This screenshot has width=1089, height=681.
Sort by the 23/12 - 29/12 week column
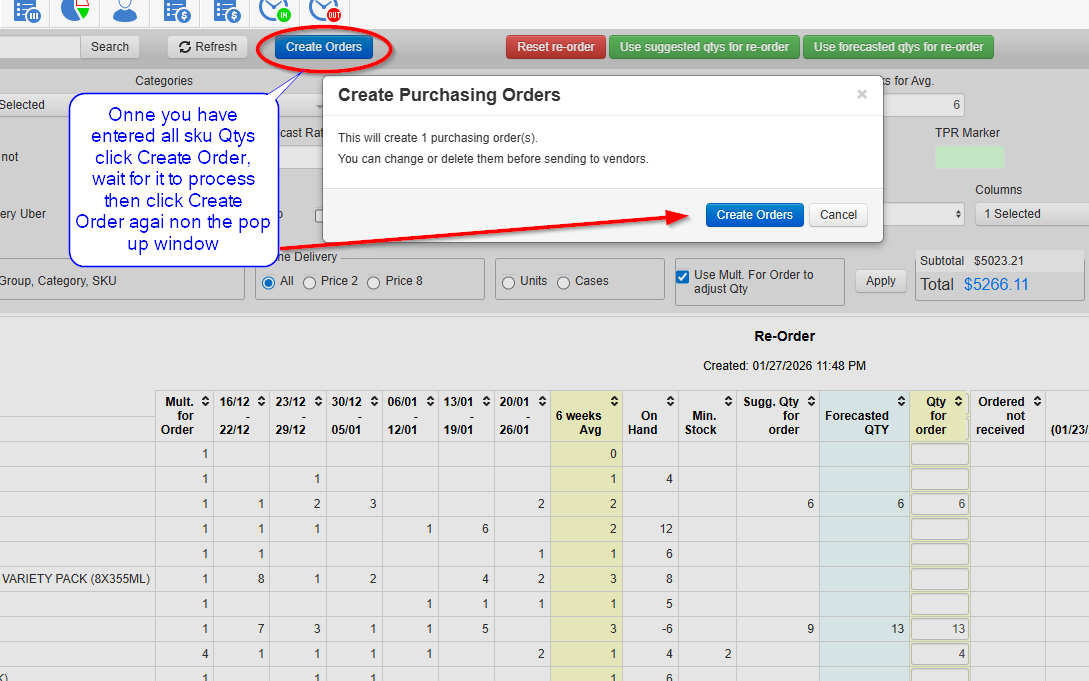(x=318, y=401)
